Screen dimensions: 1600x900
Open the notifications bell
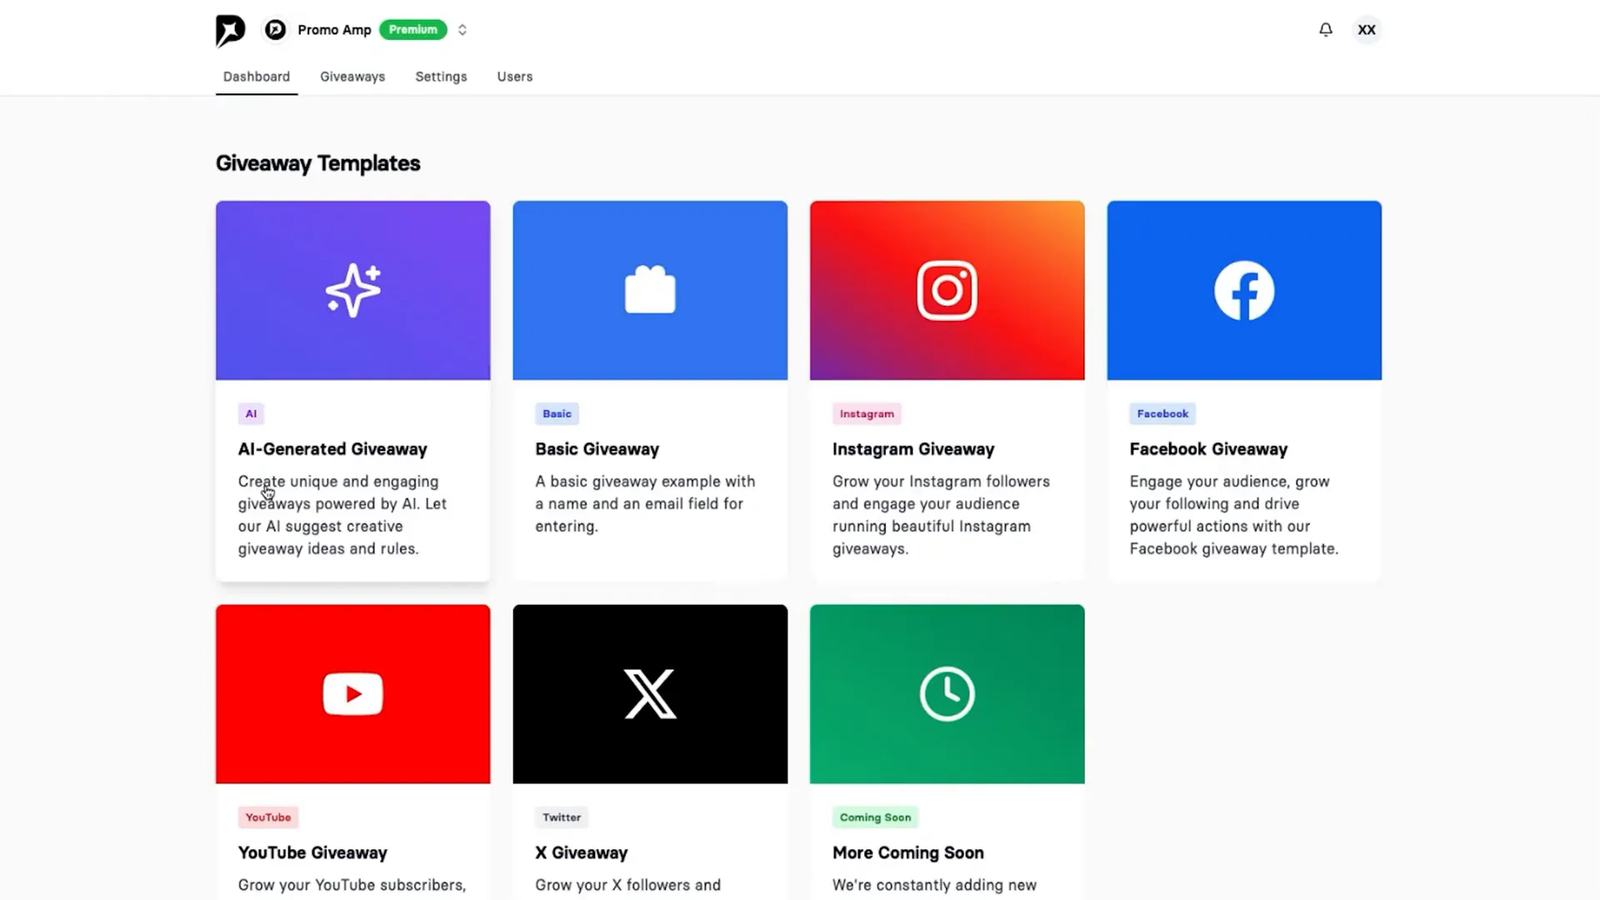coord(1325,30)
